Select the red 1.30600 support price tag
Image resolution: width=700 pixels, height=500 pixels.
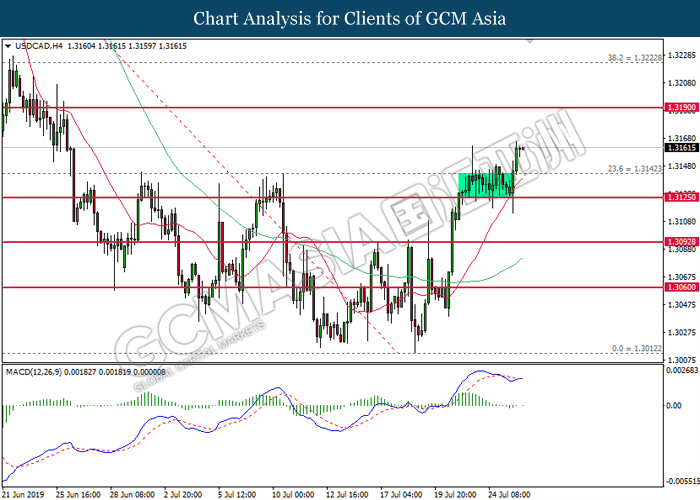679,287
